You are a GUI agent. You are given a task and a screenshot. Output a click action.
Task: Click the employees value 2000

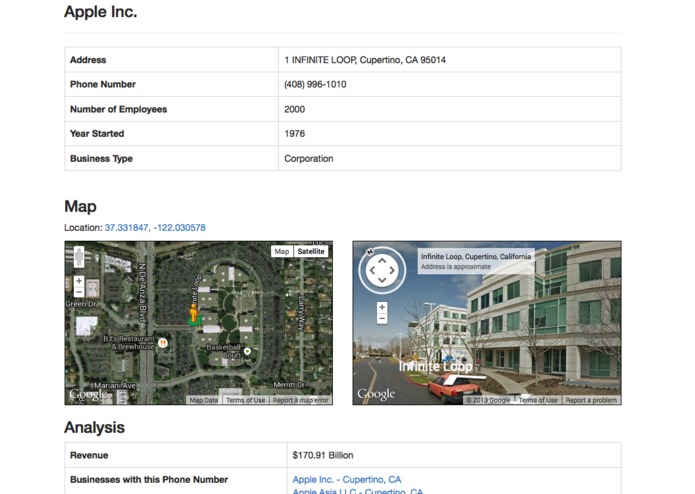pos(294,109)
